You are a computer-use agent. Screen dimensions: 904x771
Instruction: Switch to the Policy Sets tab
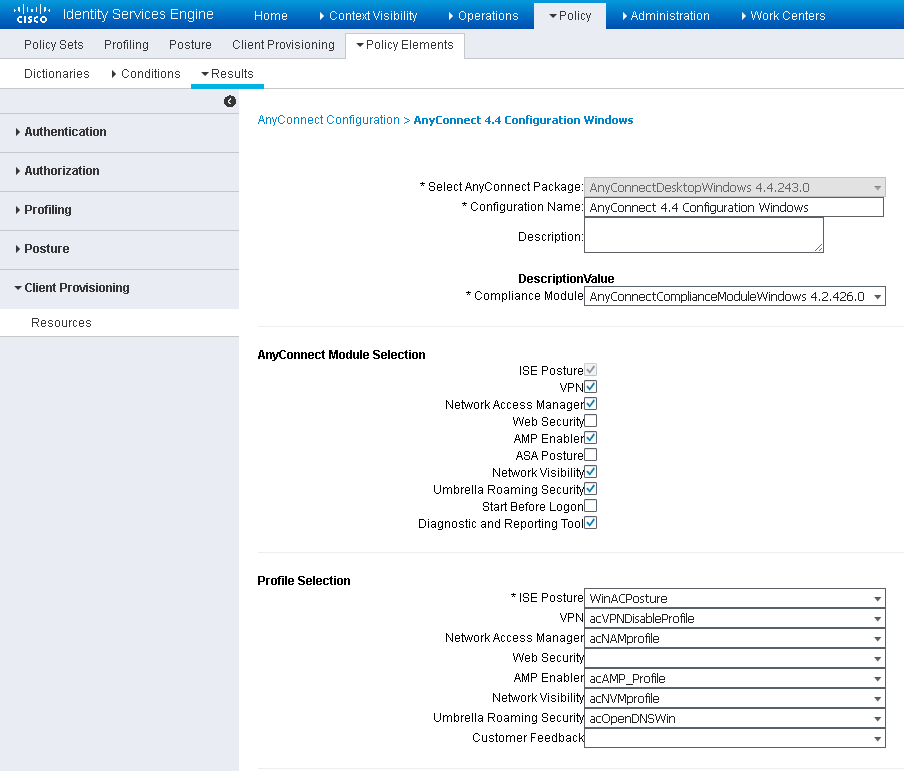coord(53,45)
